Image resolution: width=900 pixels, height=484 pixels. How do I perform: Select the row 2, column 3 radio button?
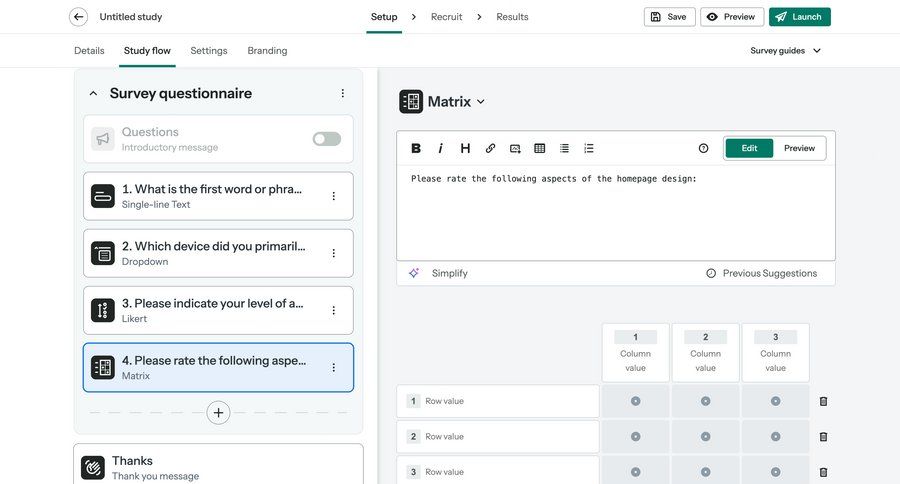pyautogui.click(x=775, y=436)
